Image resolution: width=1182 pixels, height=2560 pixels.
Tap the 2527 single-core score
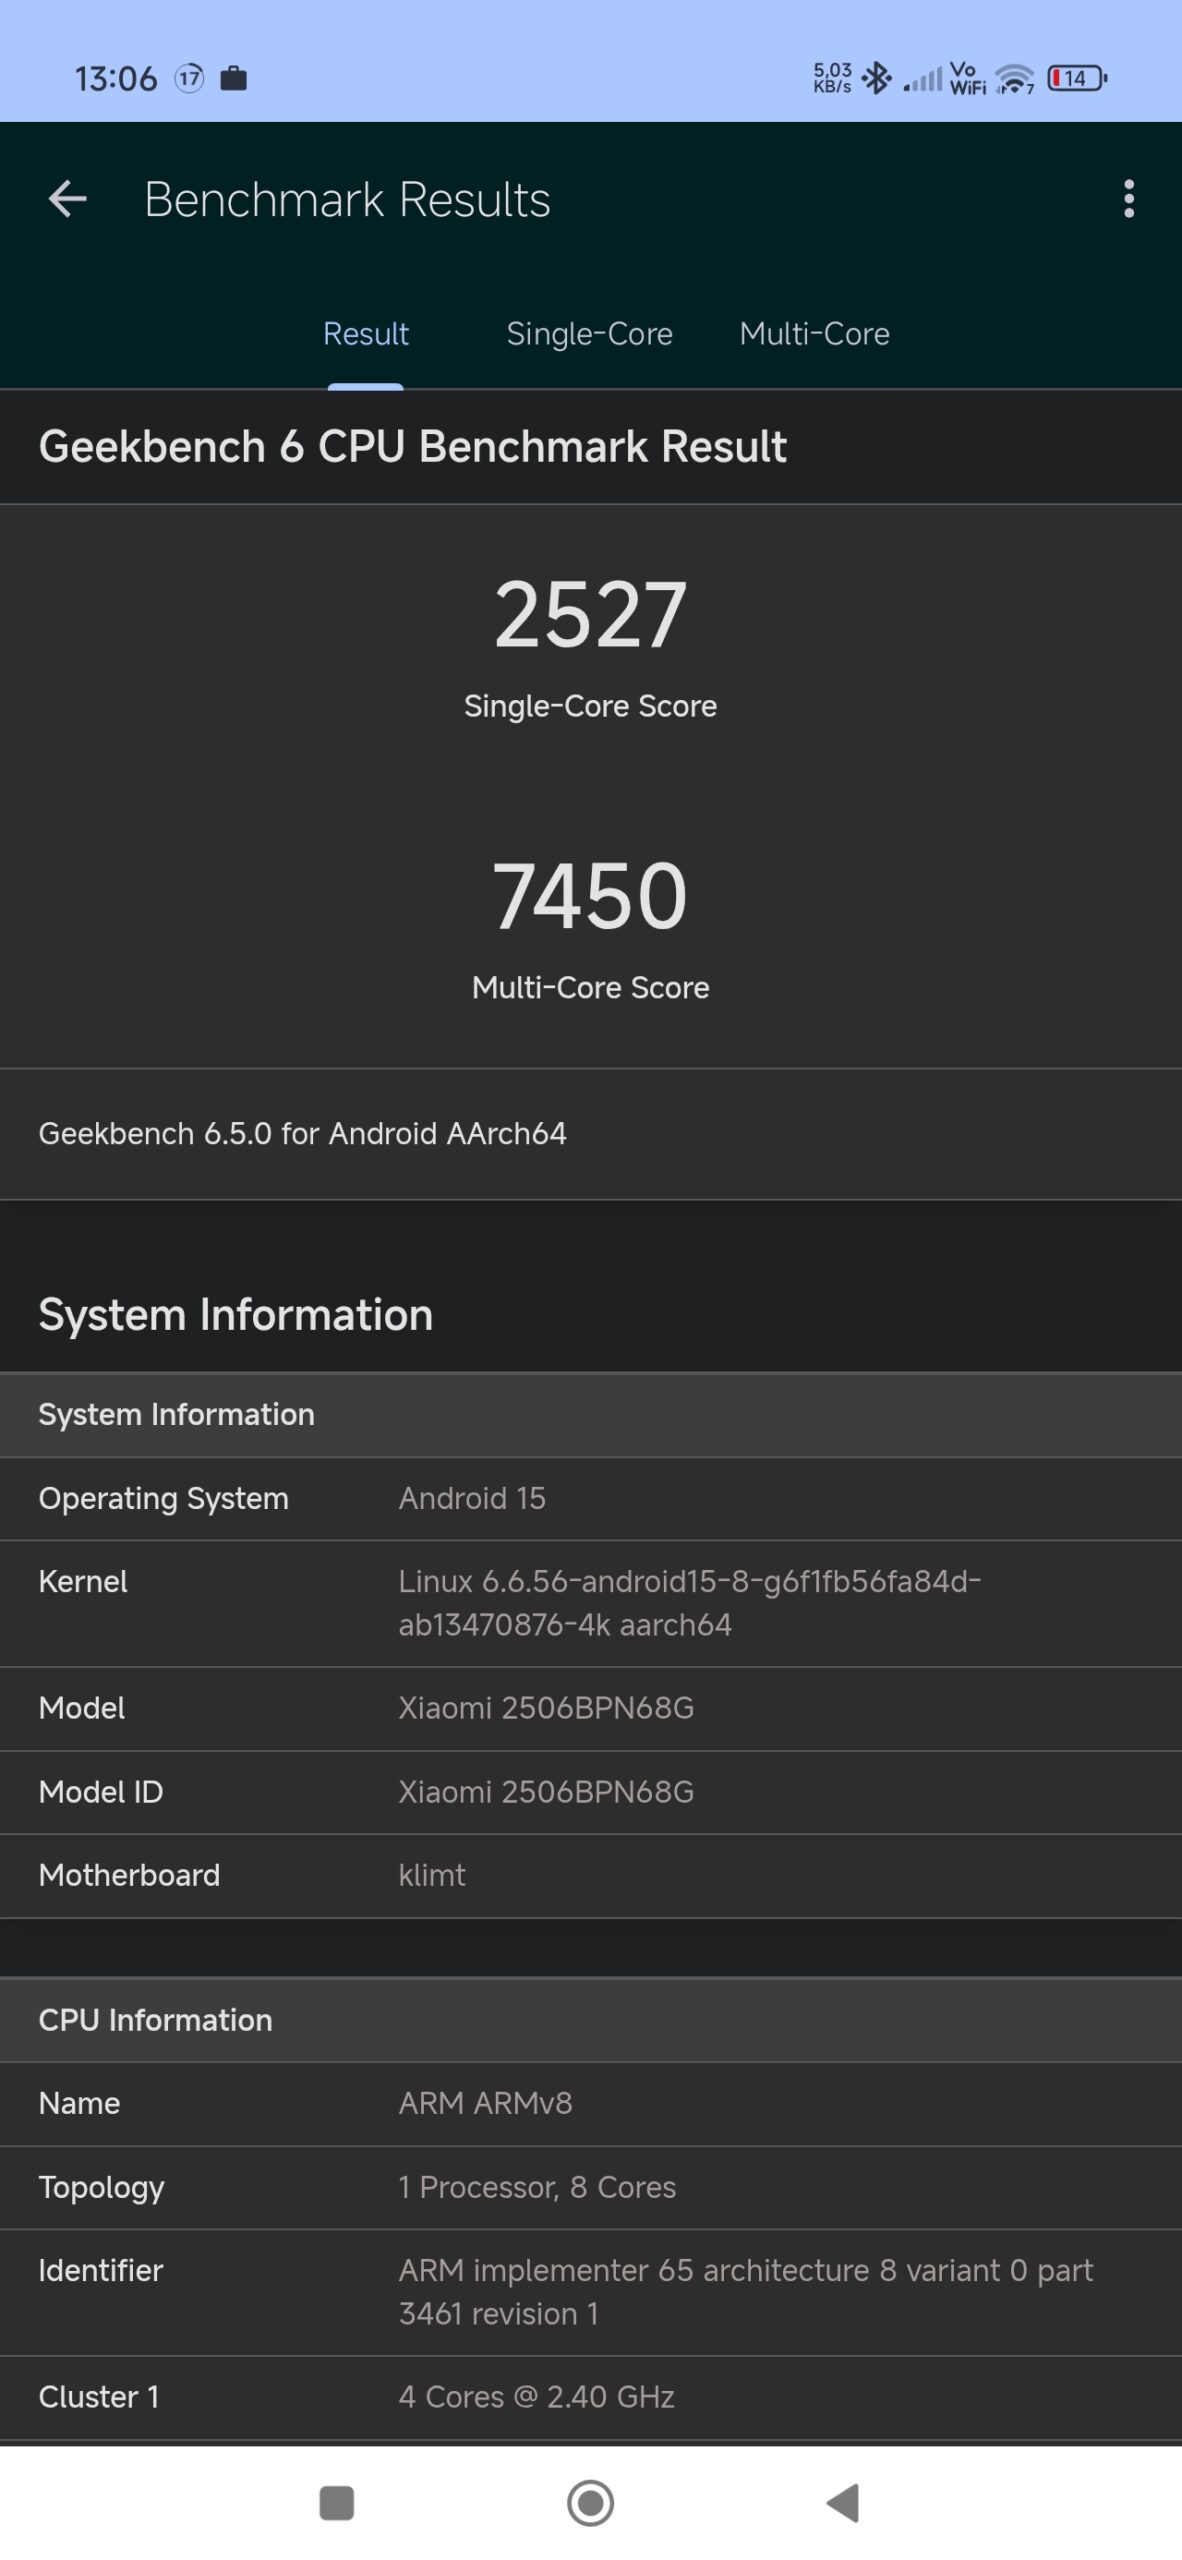(590, 615)
